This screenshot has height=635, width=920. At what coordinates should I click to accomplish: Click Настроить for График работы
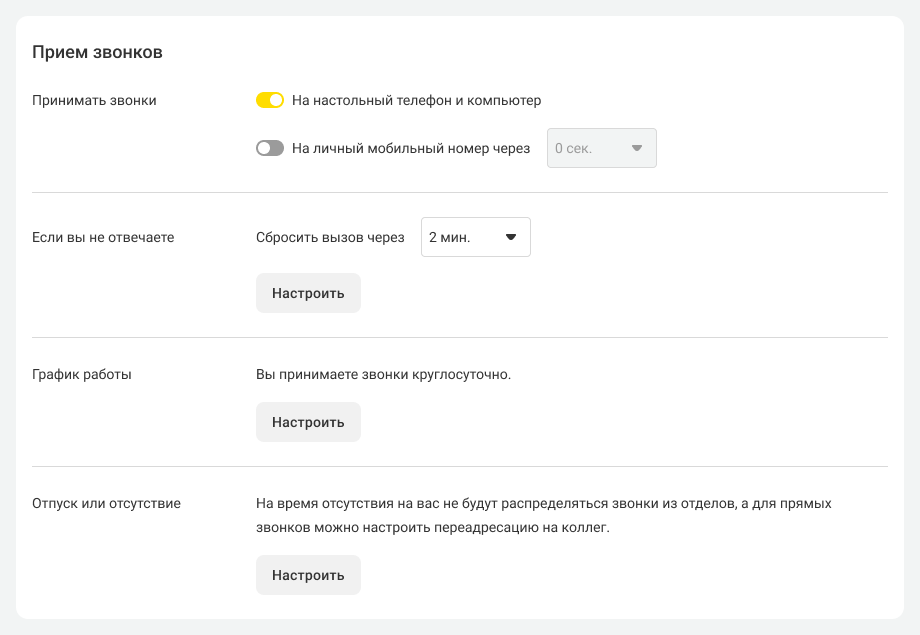tap(308, 422)
